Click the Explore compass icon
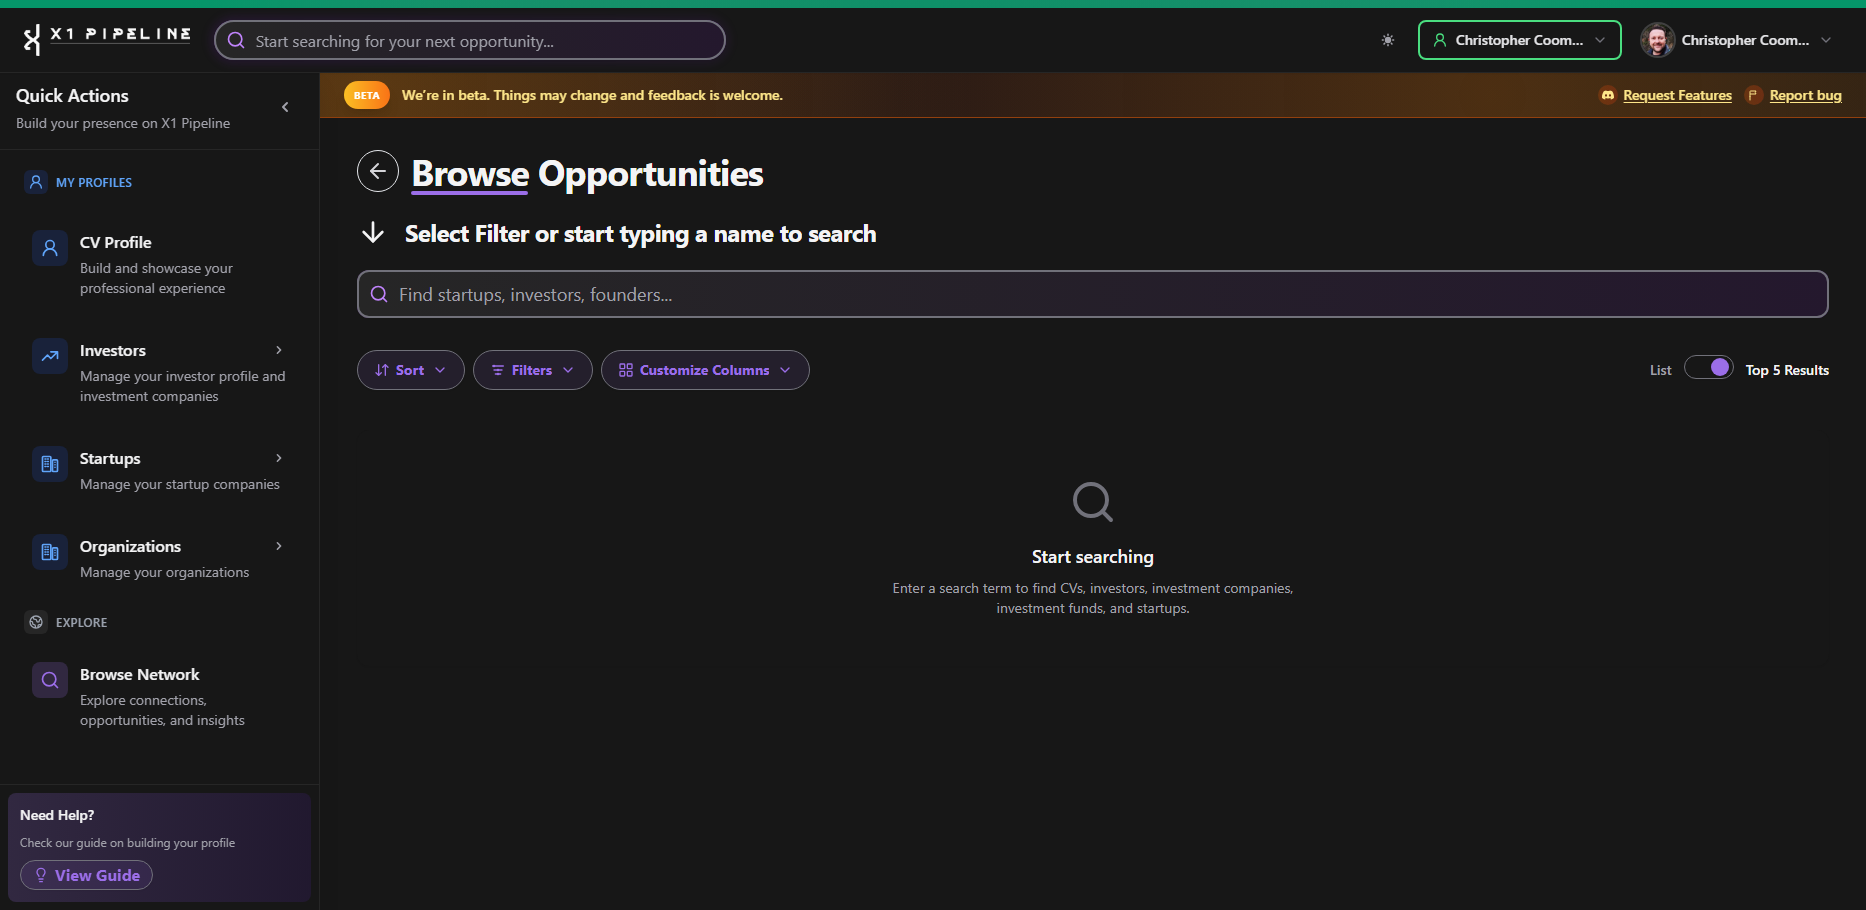This screenshot has height=910, width=1866. click(36, 622)
